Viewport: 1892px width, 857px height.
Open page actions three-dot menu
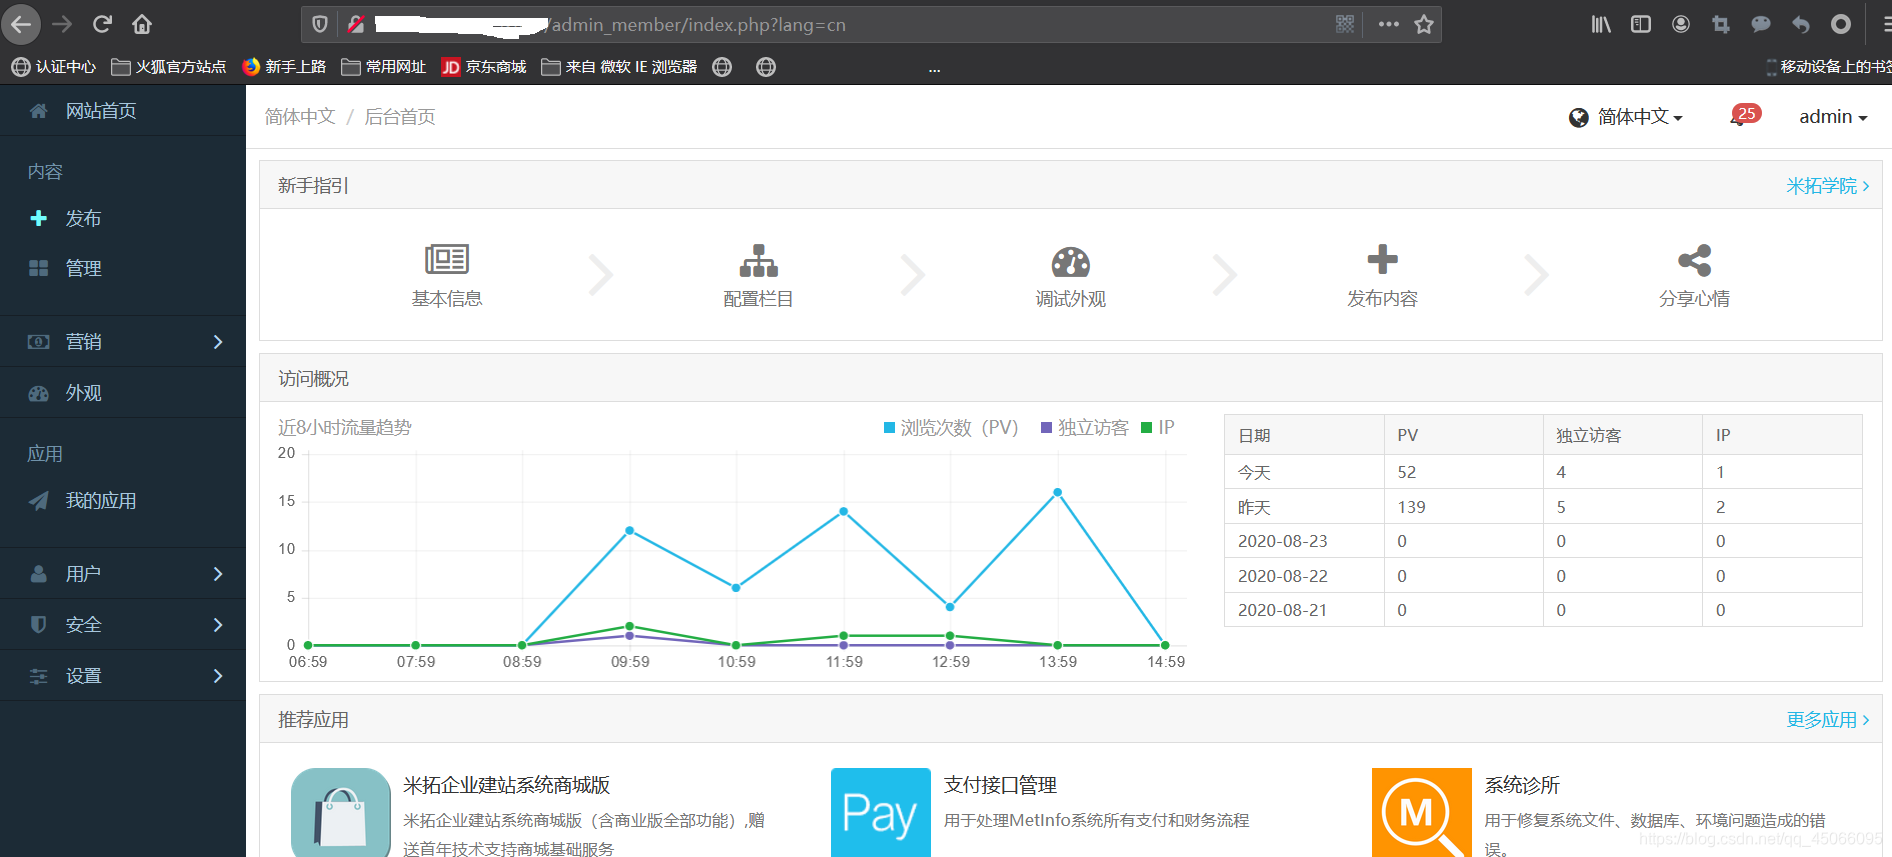(1388, 24)
